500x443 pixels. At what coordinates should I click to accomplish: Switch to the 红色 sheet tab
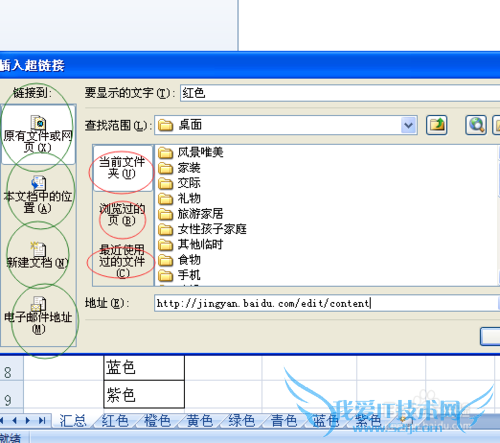click(115, 421)
